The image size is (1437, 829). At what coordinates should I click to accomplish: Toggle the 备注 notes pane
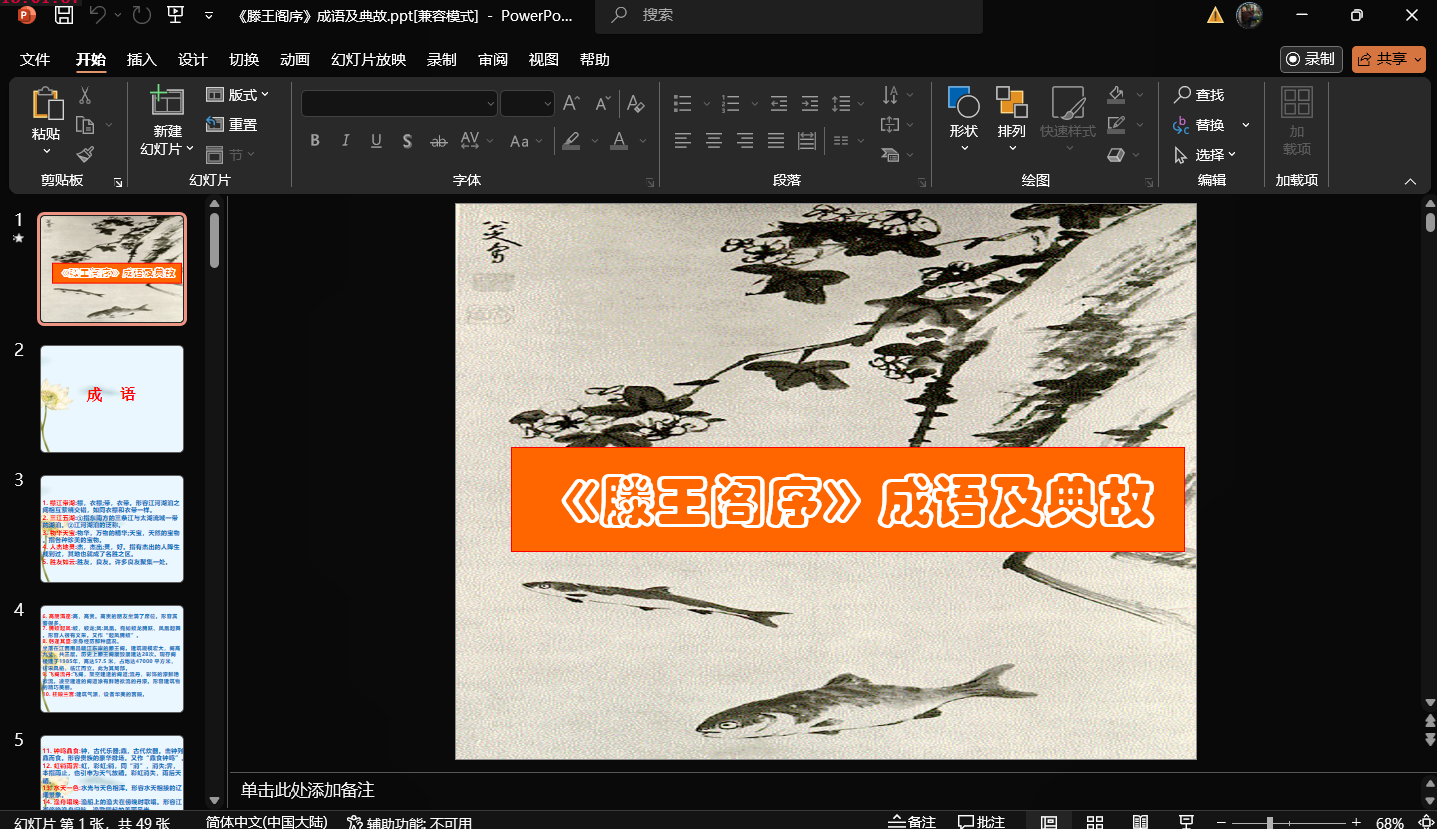pyautogui.click(x=912, y=822)
